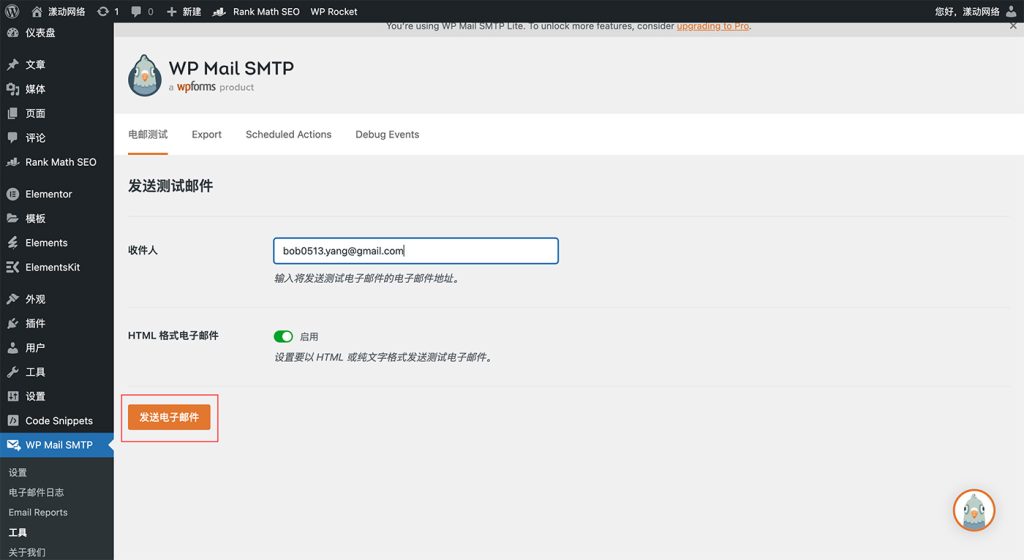
Task: Click the plus 新建 icon
Action: pyautogui.click(x=172, y=11)
